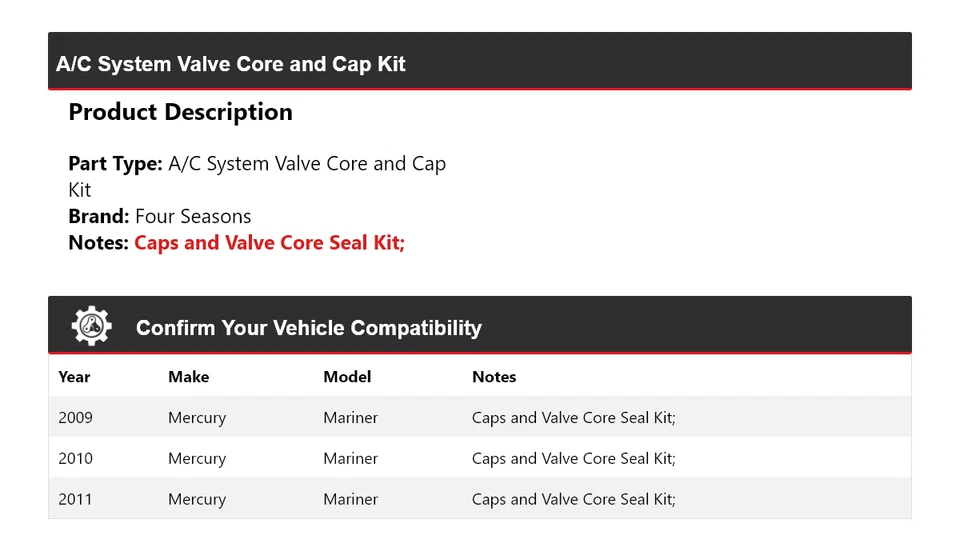Viewport: 960px width, 551px height.
Task: Click the notes cell in 2011 row
Action: pyautogui.click(x=573, y=499)
